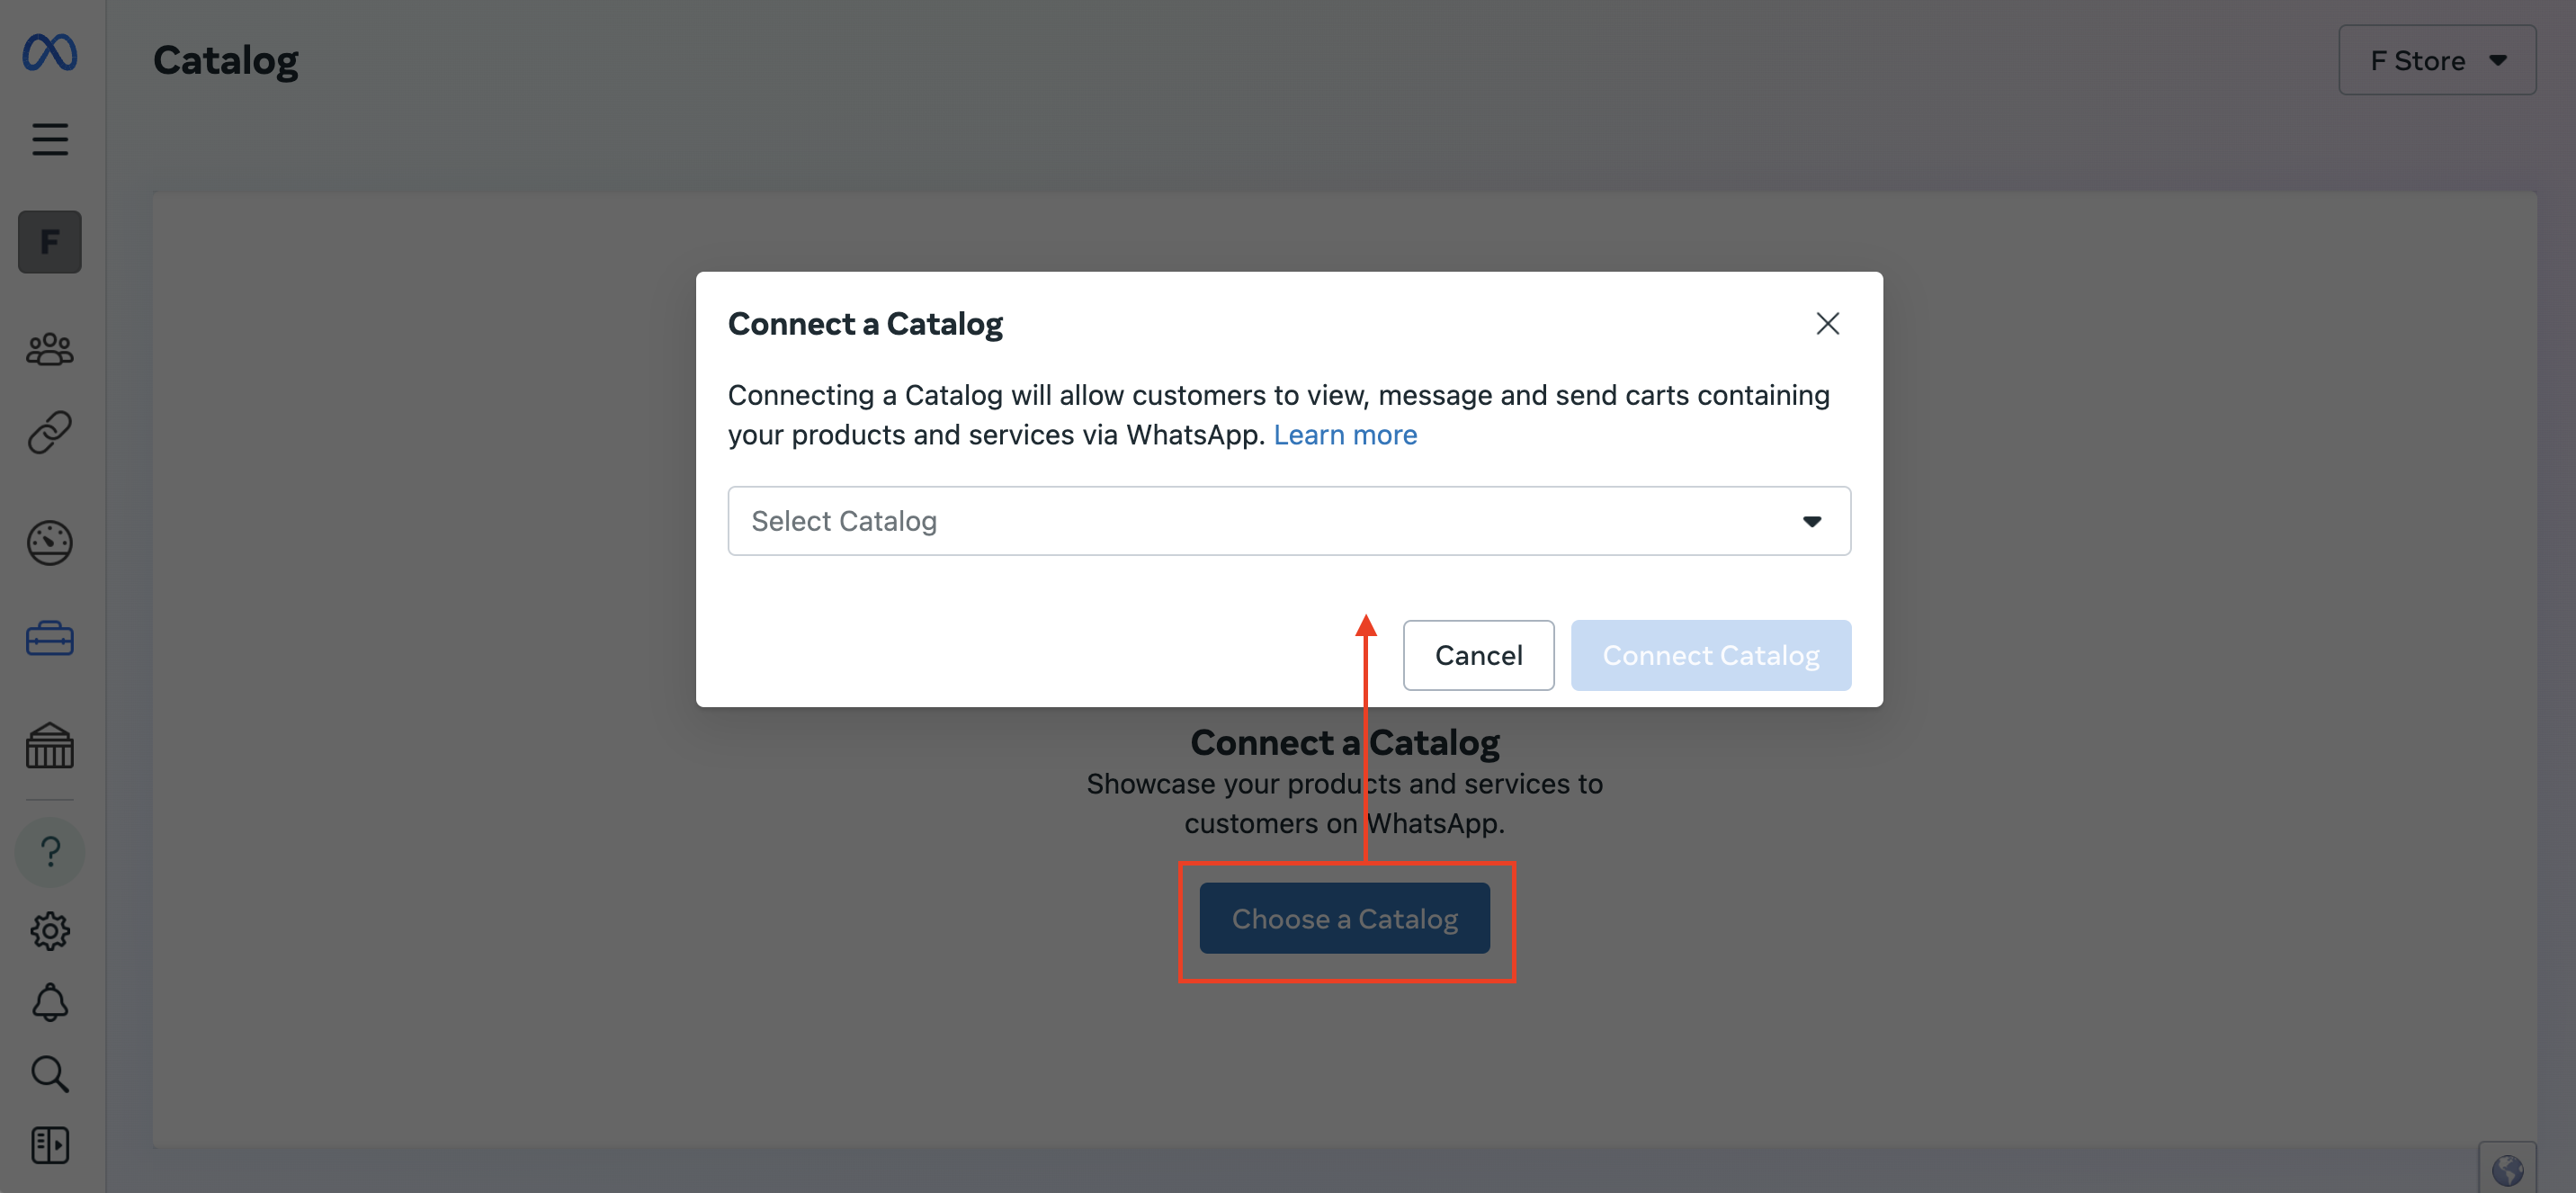The height and width of the screenshot is (1193, 2576).
Task: Toggle the sidebar panel collapse icon
Action: tap(49, 1145)
